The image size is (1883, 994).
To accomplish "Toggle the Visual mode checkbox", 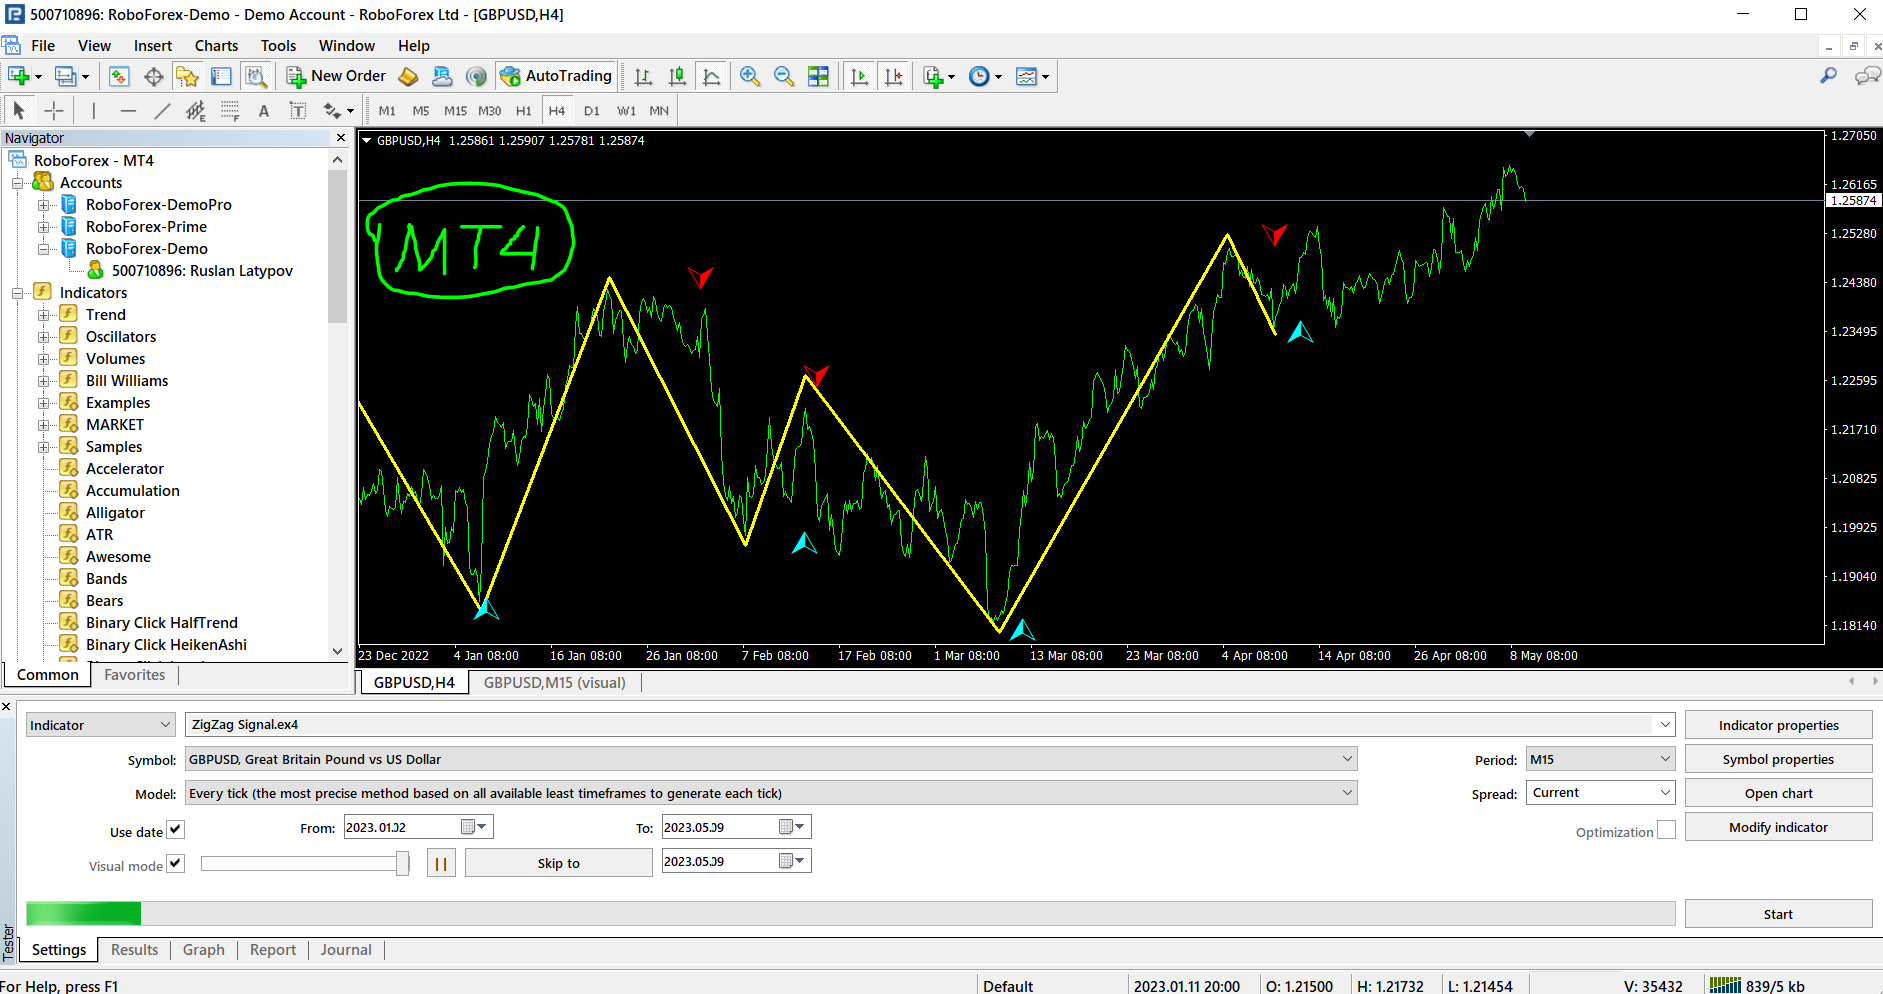I will point(176,863).
